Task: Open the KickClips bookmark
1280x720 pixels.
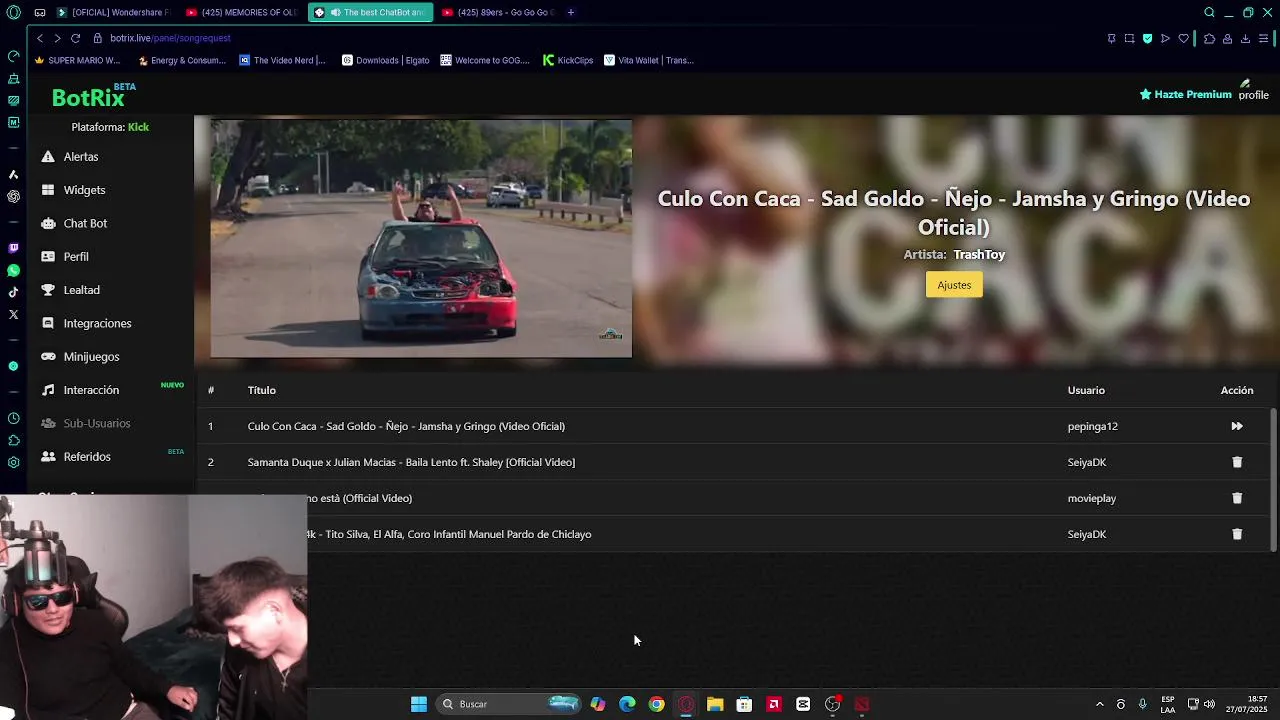Action: coord(568,60)
